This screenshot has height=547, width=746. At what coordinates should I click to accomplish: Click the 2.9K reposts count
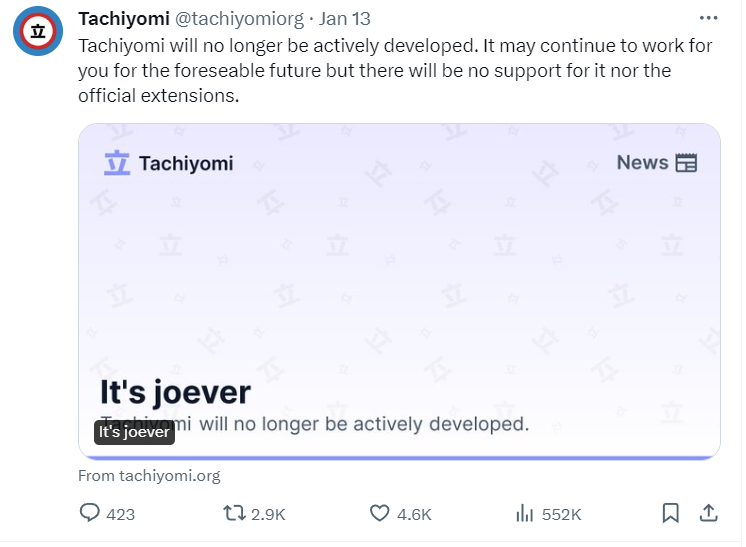(267, 514)
